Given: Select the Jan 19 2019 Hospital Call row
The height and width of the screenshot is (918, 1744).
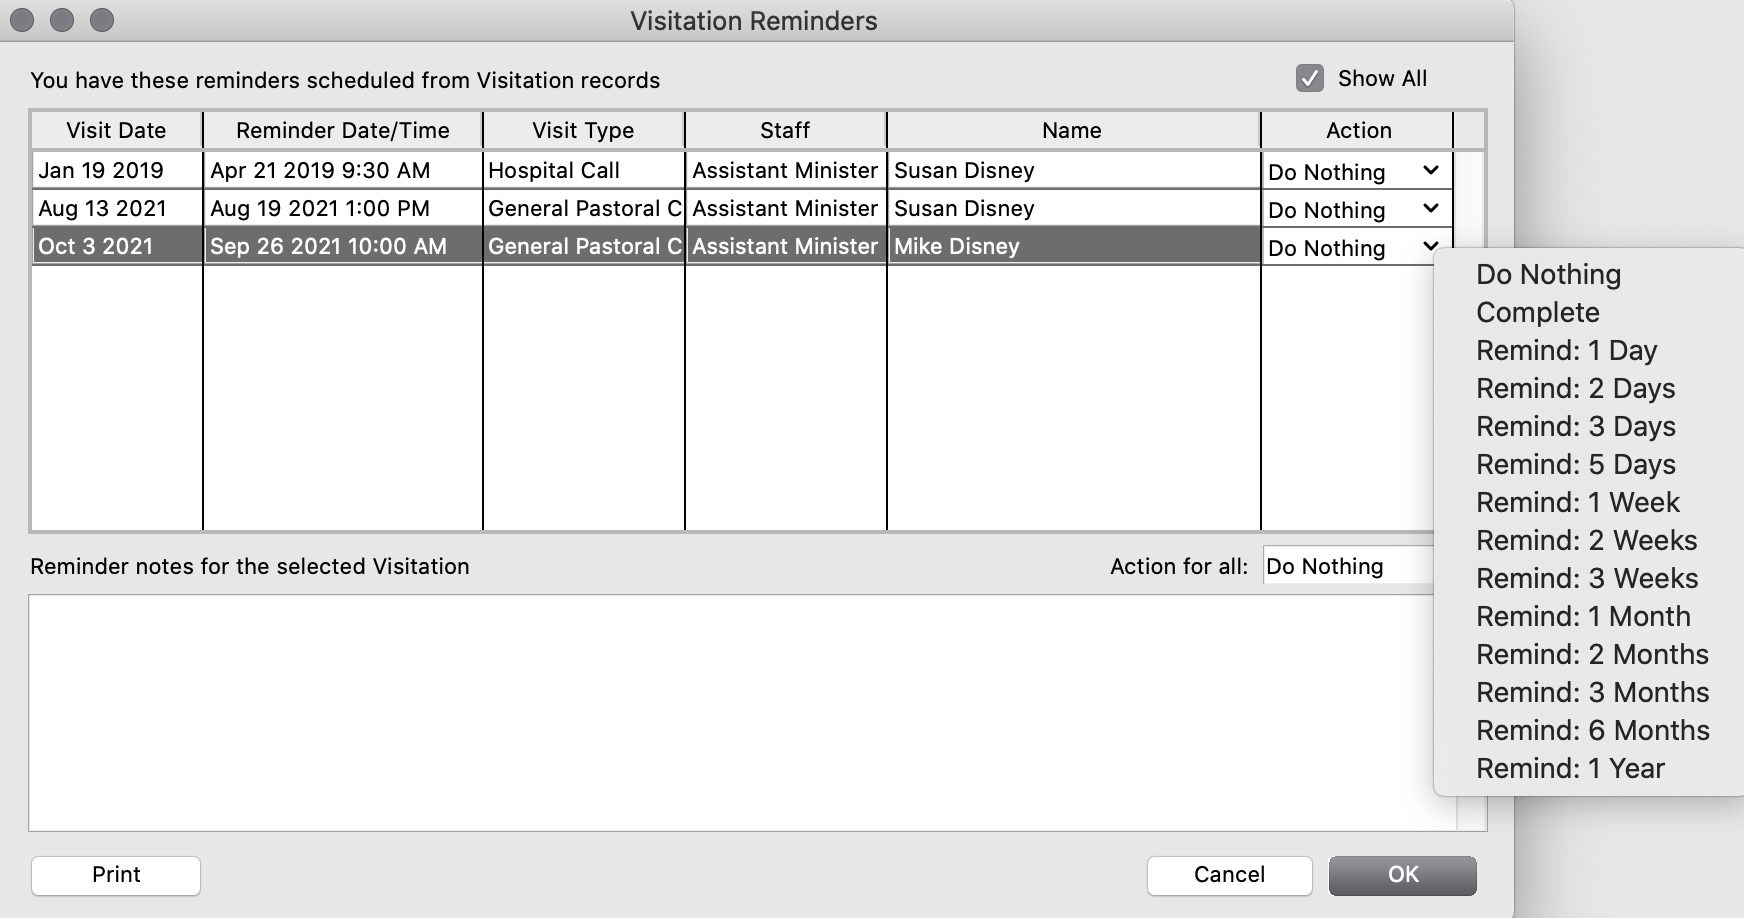Looking at the screenshot, I should [584, 171].
